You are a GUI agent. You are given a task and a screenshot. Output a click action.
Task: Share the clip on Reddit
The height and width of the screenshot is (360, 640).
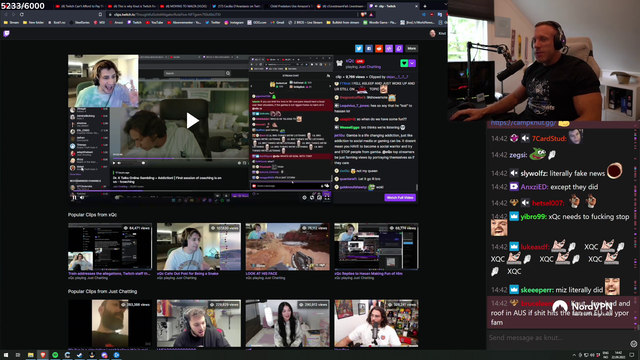(379, 49)
